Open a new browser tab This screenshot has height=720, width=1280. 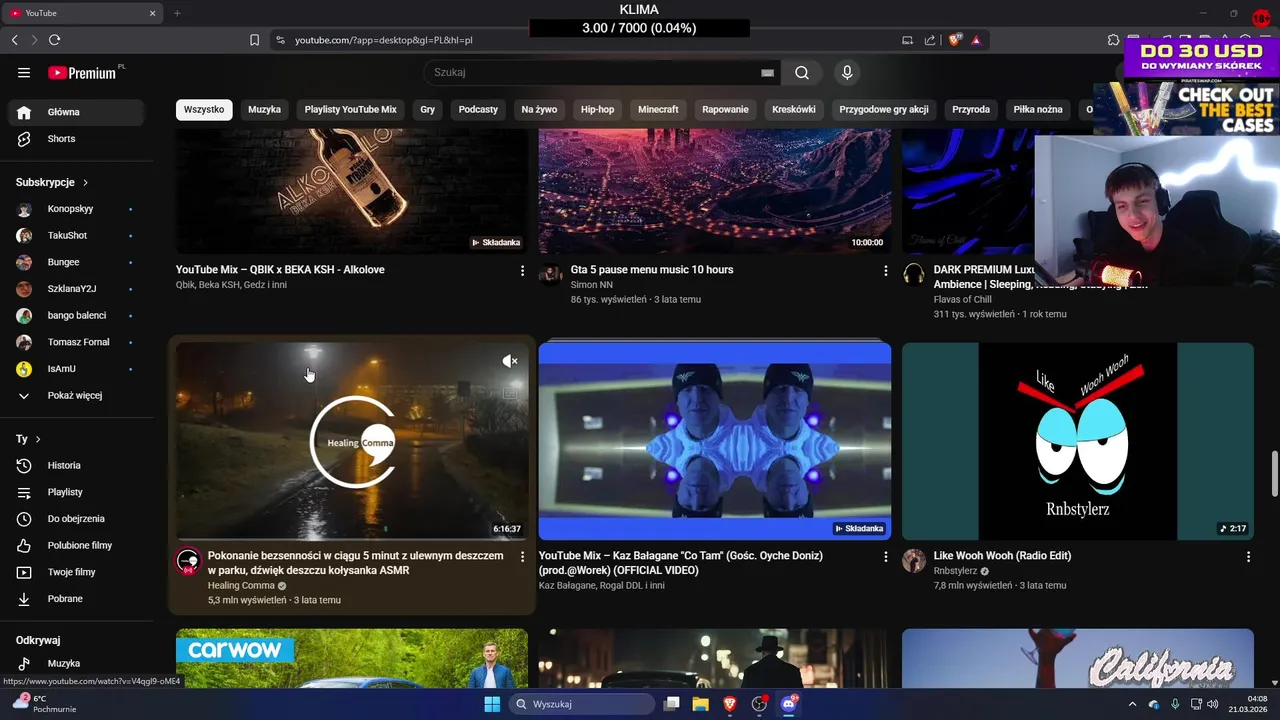tap(177, 13)
